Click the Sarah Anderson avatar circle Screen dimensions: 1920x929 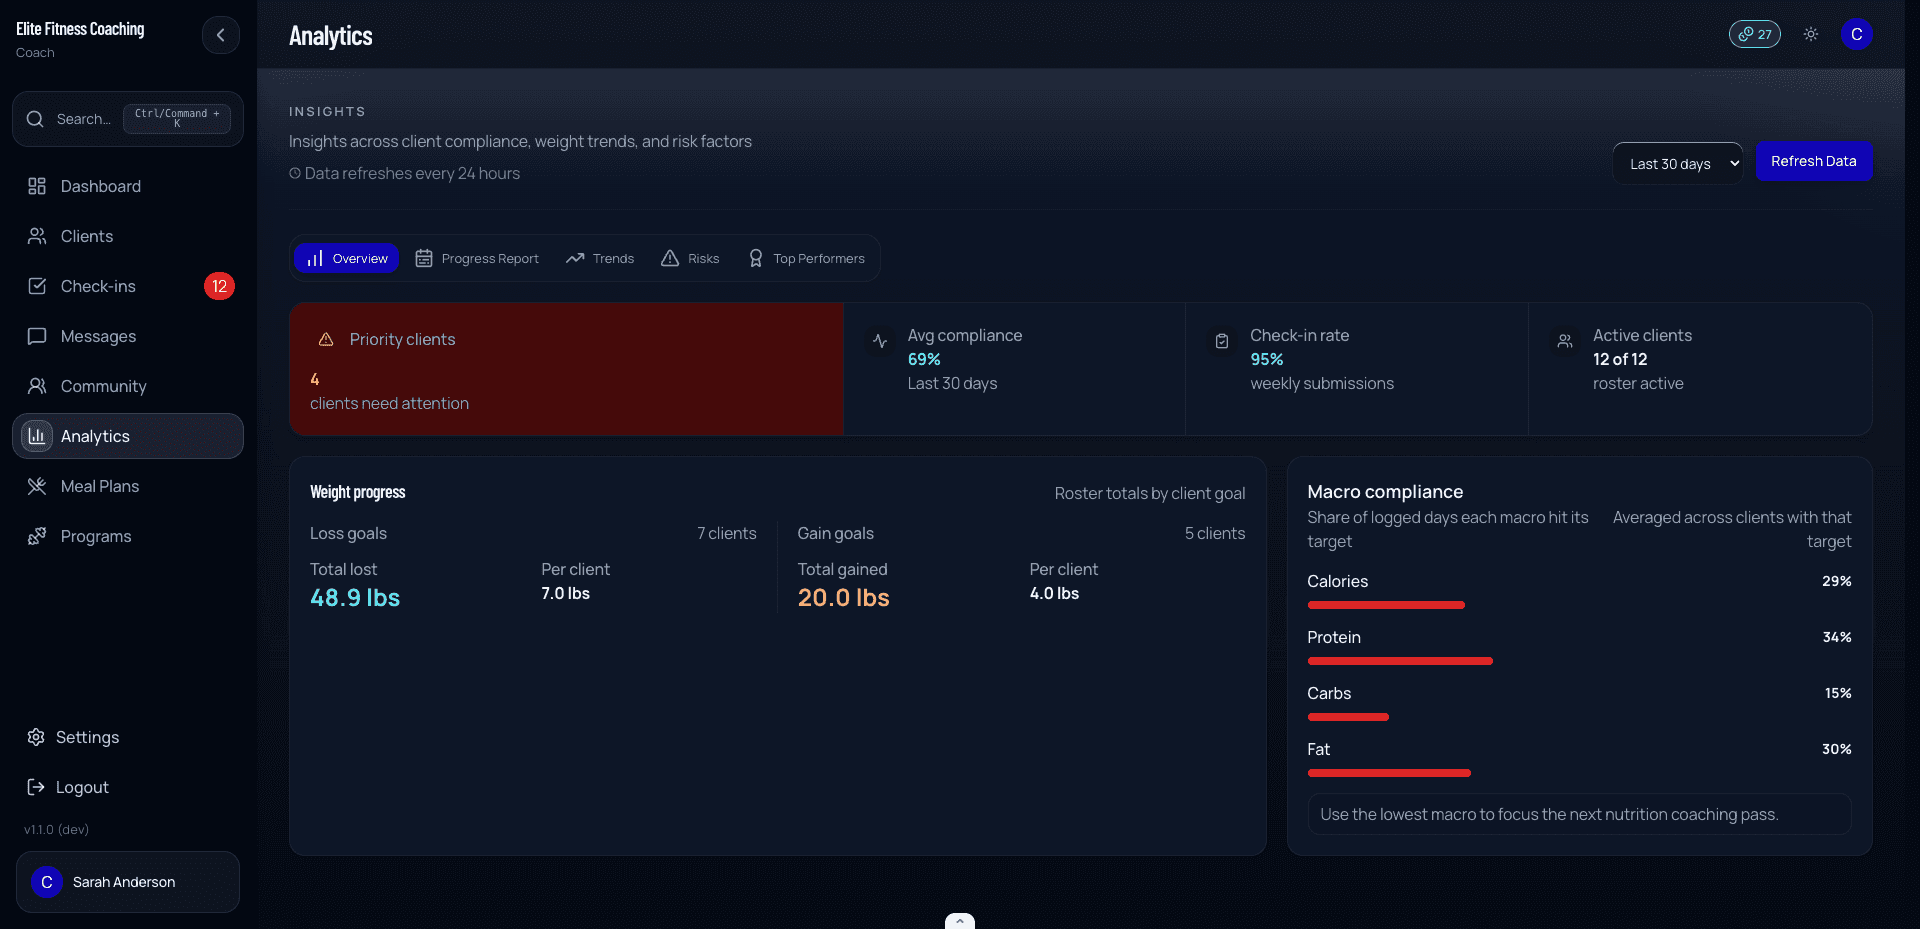[47, 882]
